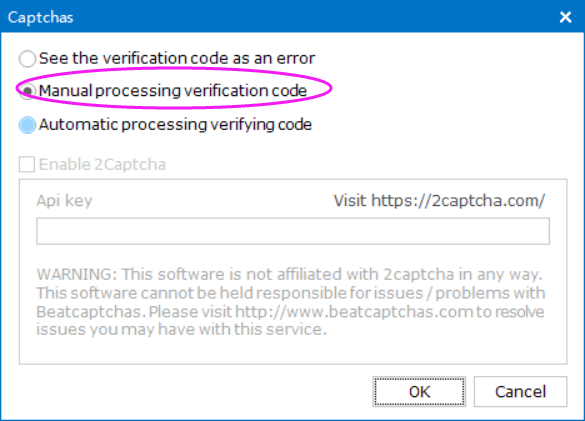Image resolution: width=585 pixels, height=421 pixels.
Task: Click the blank title bar area beside Captchas
Action: pos(313,17)
